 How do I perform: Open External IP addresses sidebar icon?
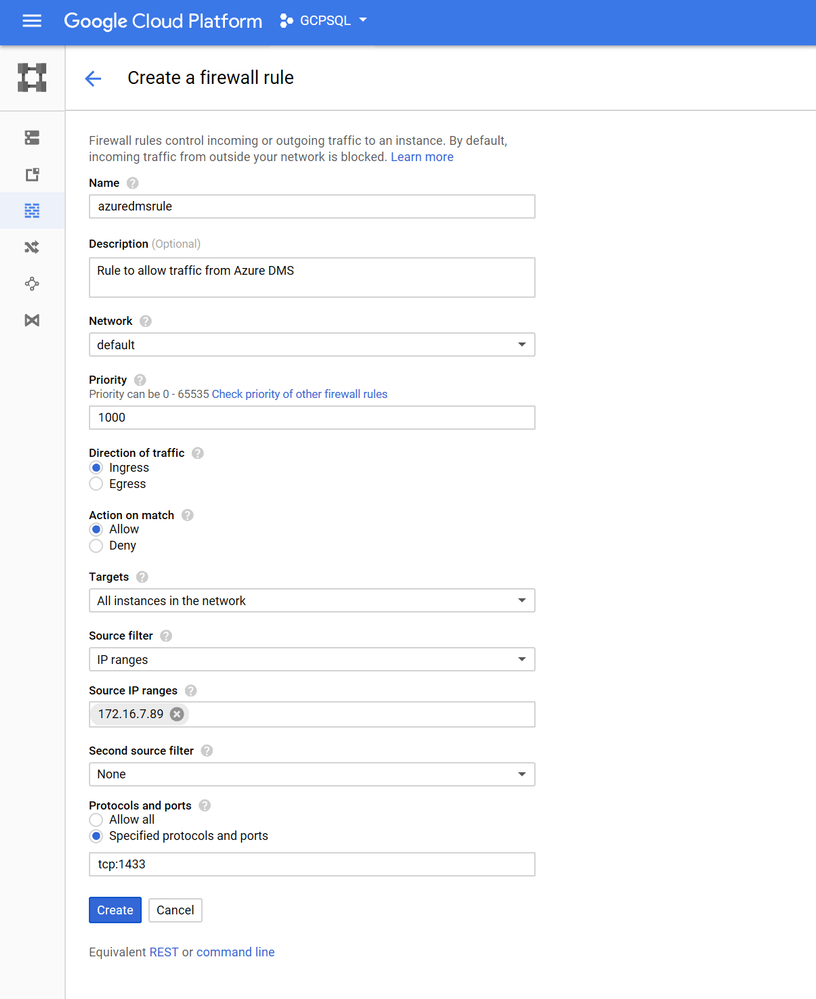coord(32,175)
